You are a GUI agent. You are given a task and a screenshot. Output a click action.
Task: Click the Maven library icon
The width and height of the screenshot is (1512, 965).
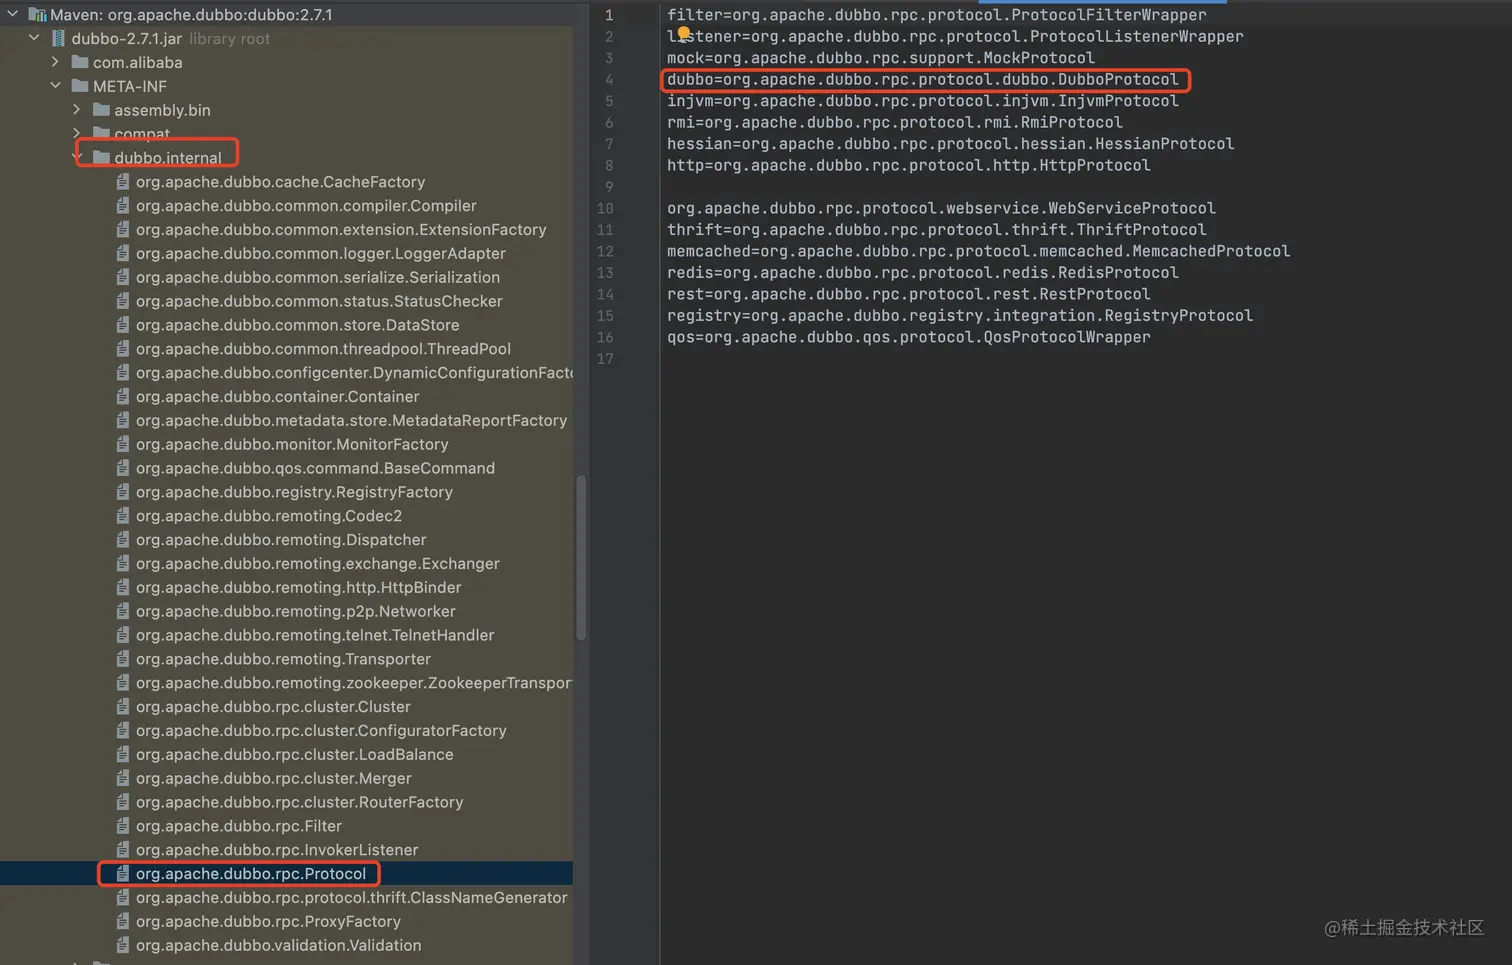[x=38, y=14]
